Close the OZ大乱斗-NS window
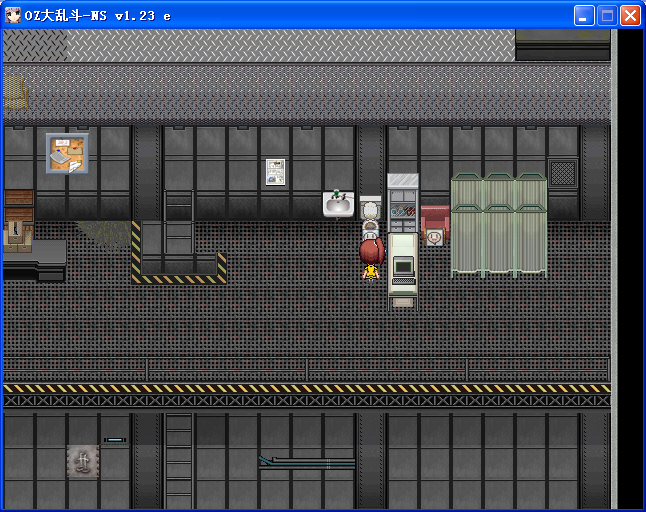Image resolution: width=646 pixels, height=512 pixels. [x=630, y=16]
